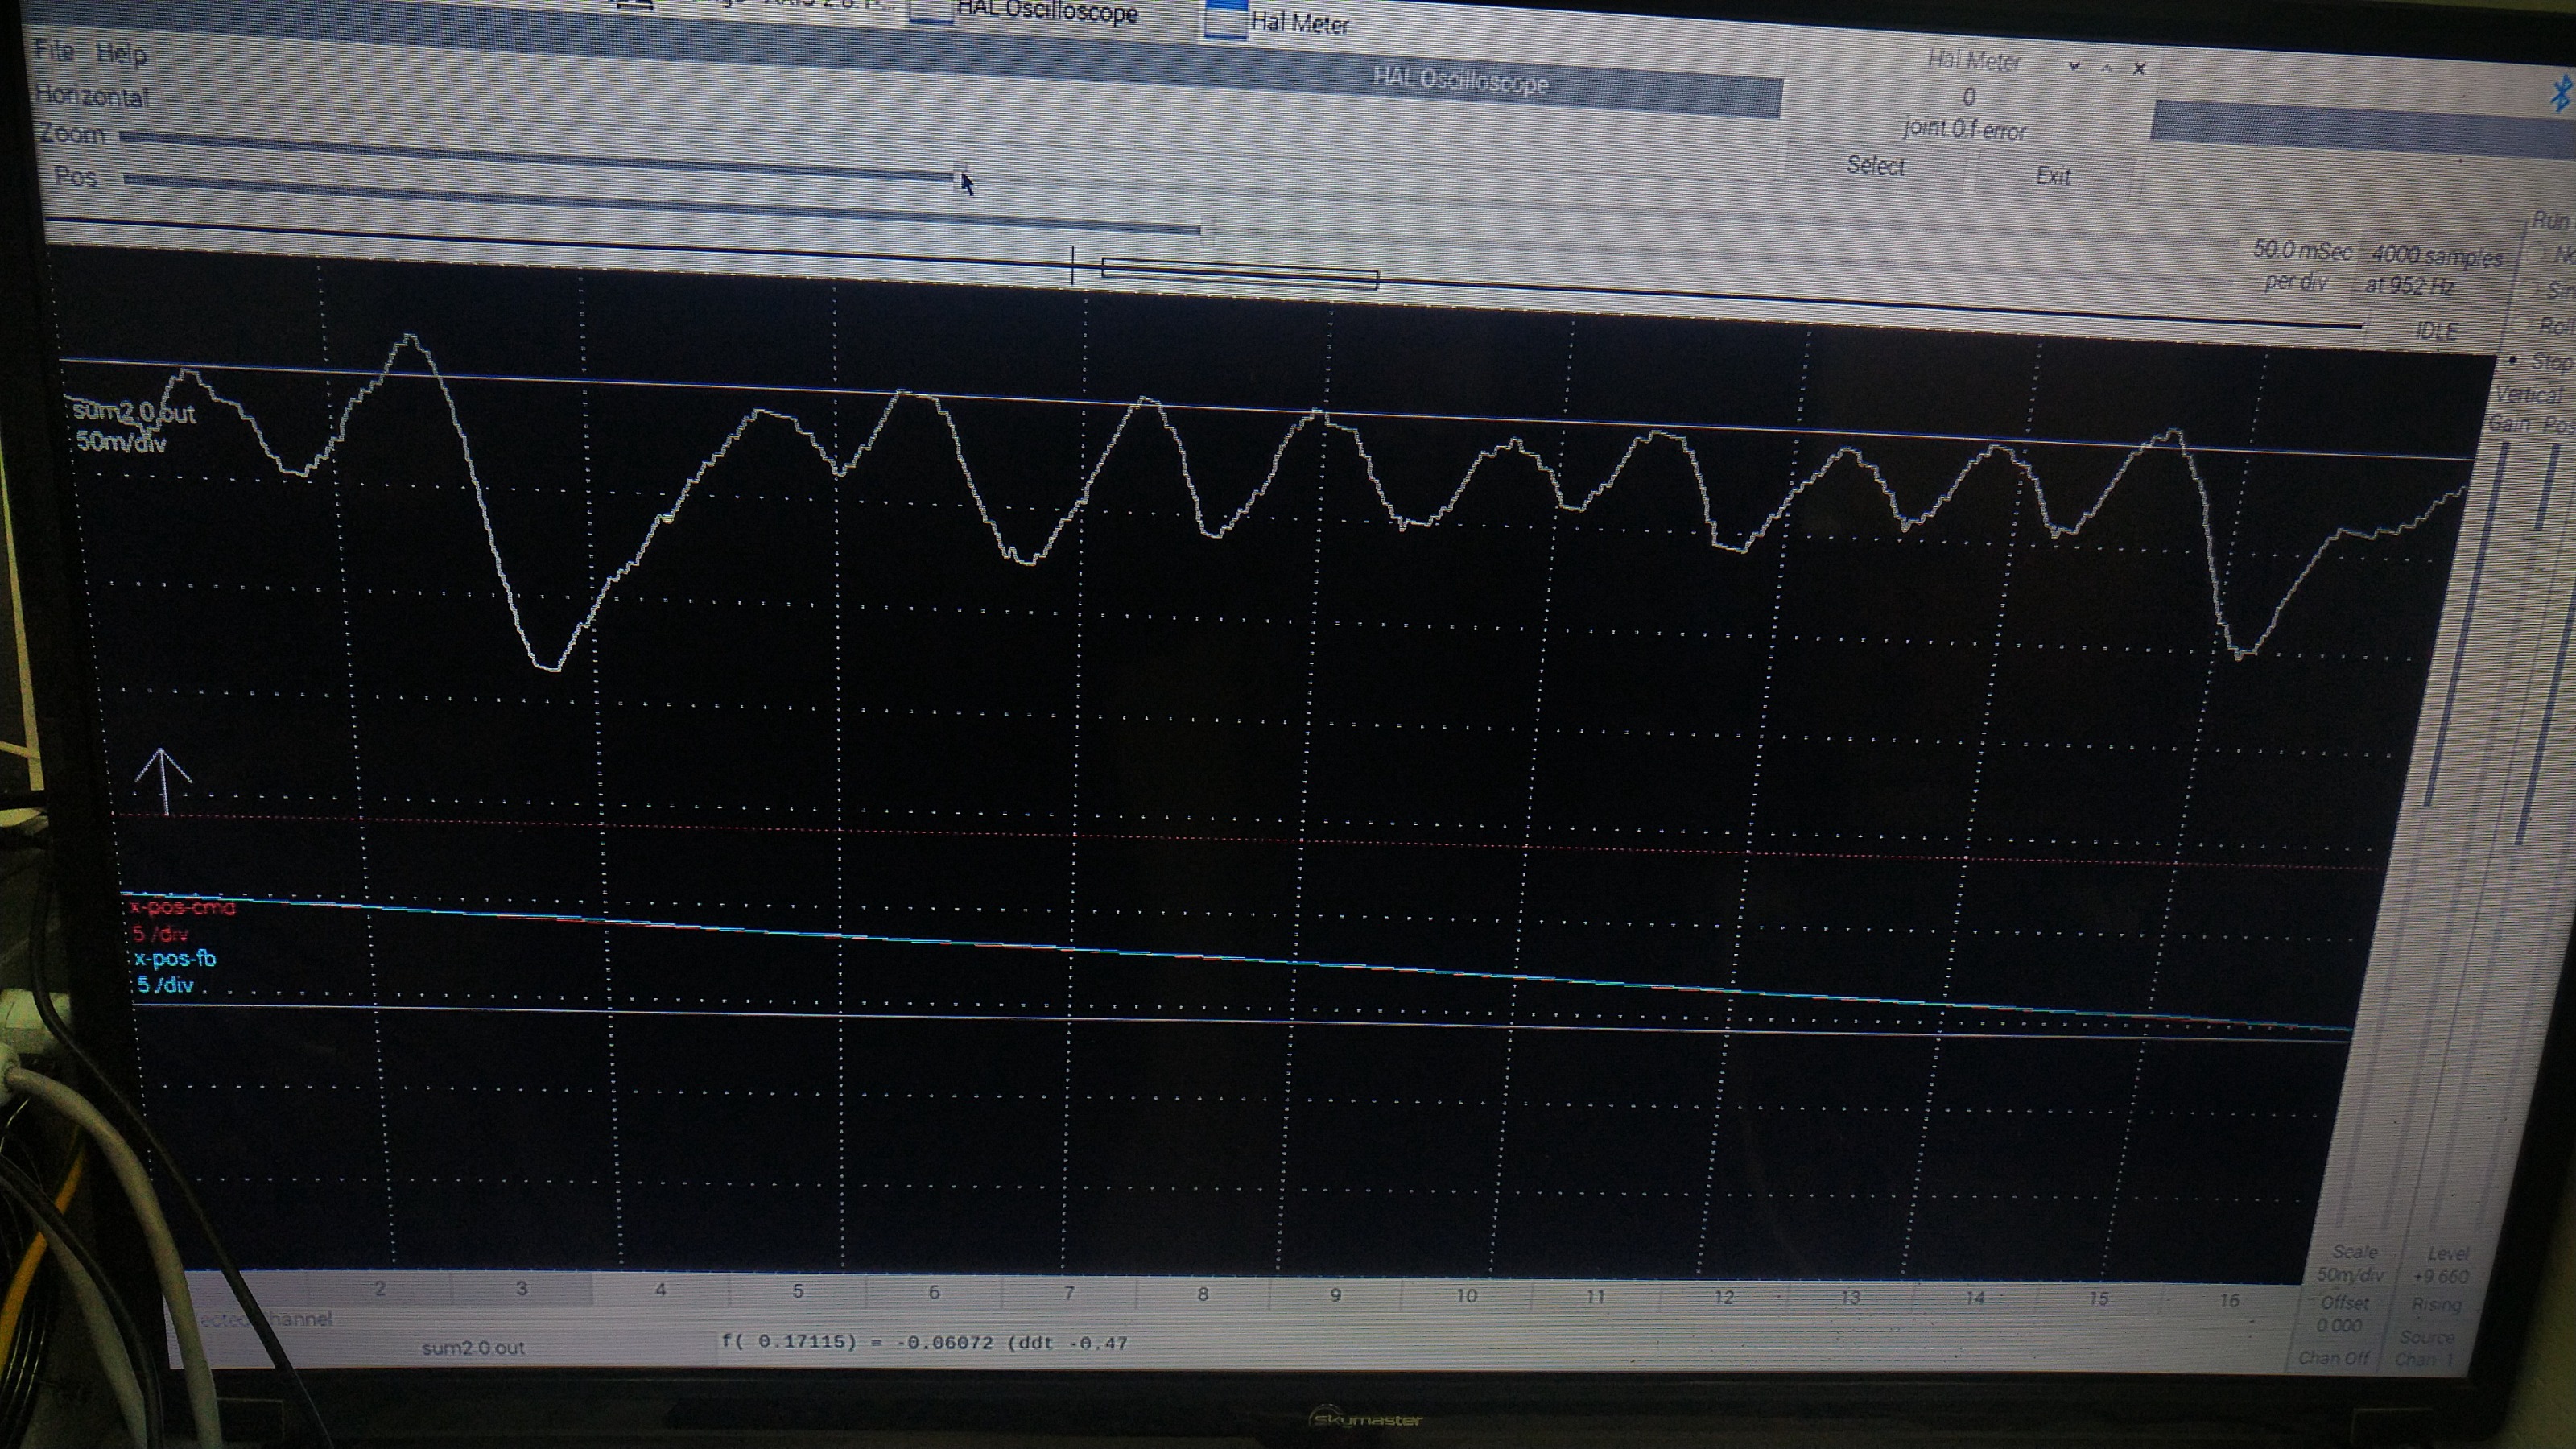Viewport: 2576px width, 1449px height.
Task: Select channel 9
Action: click(1335, 1295)
